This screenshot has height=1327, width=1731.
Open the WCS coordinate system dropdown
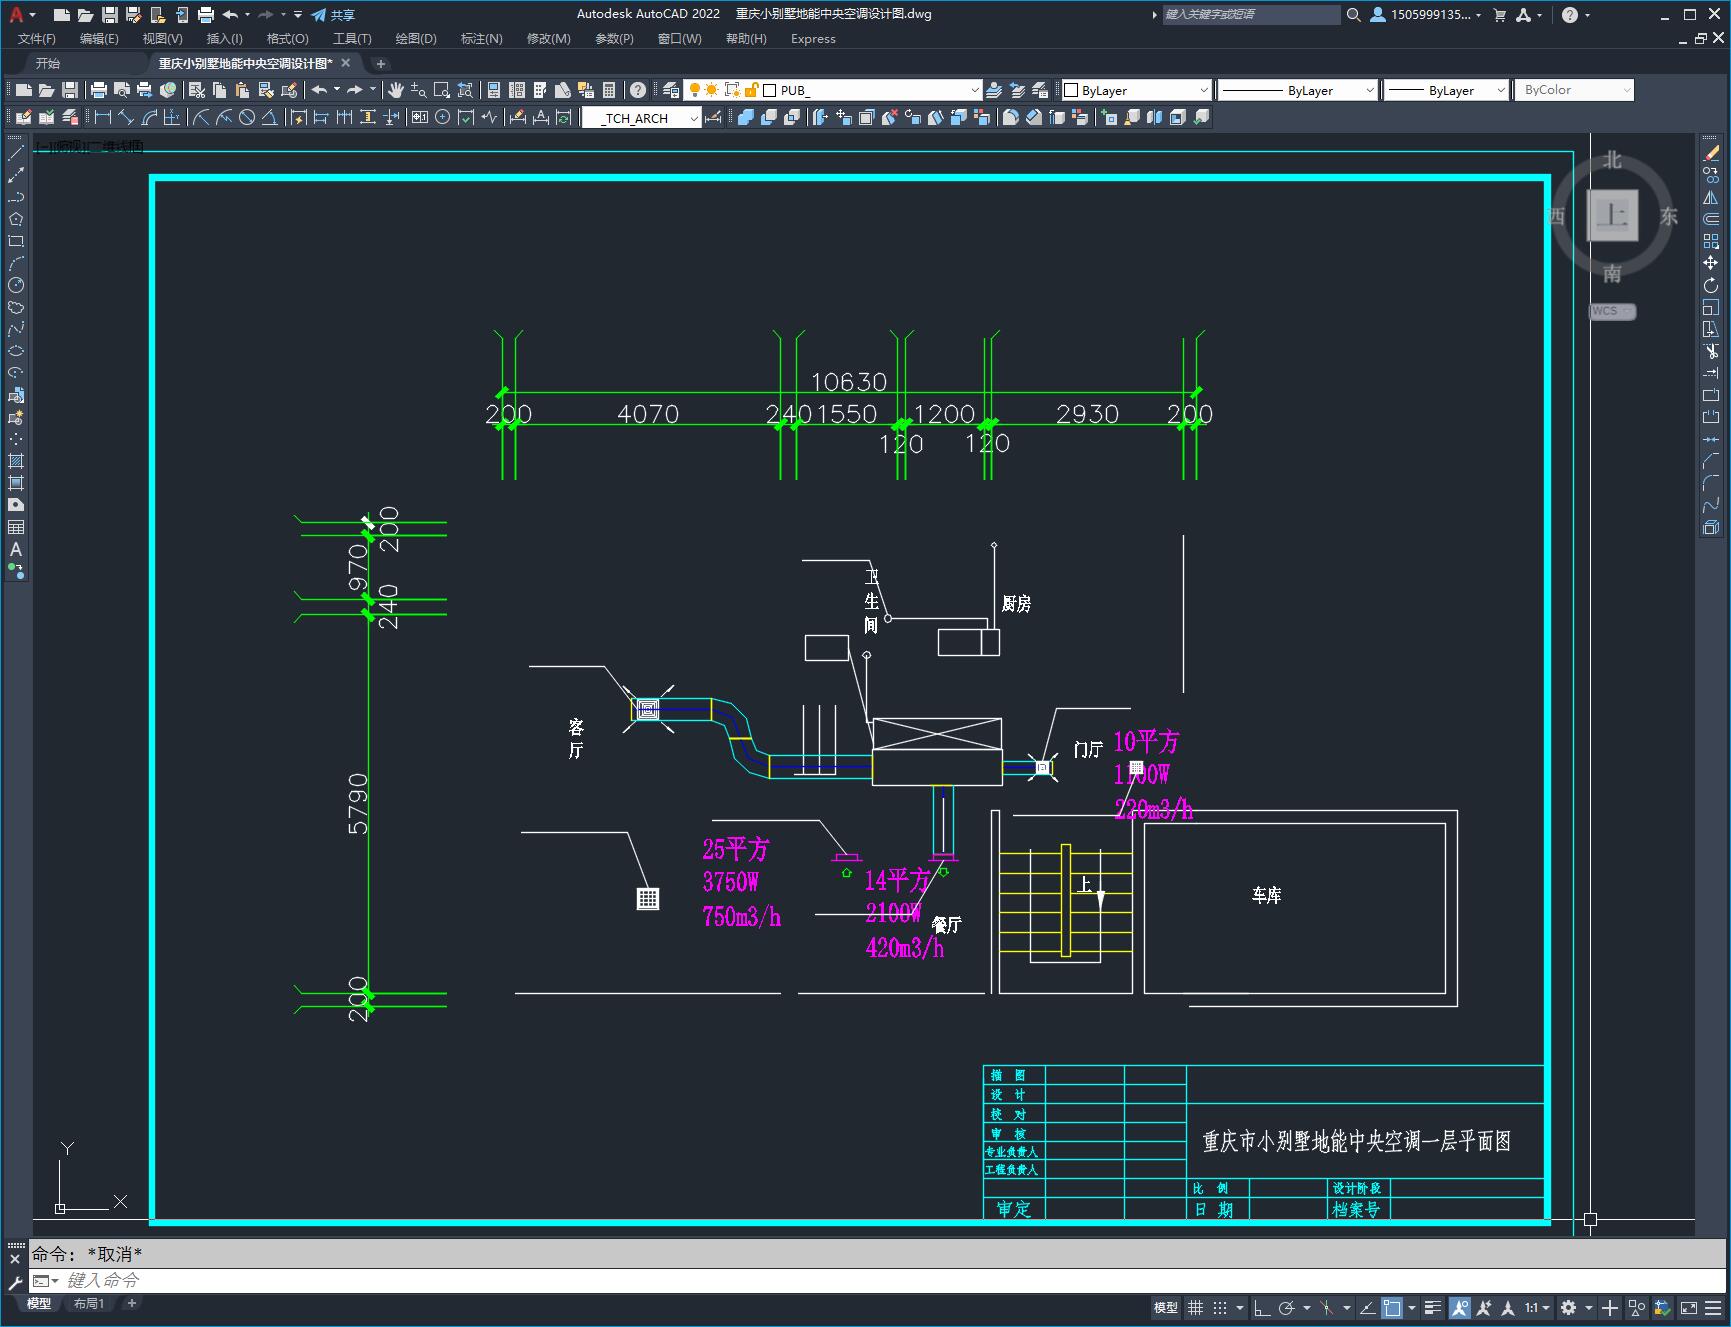pos(1612,311)
